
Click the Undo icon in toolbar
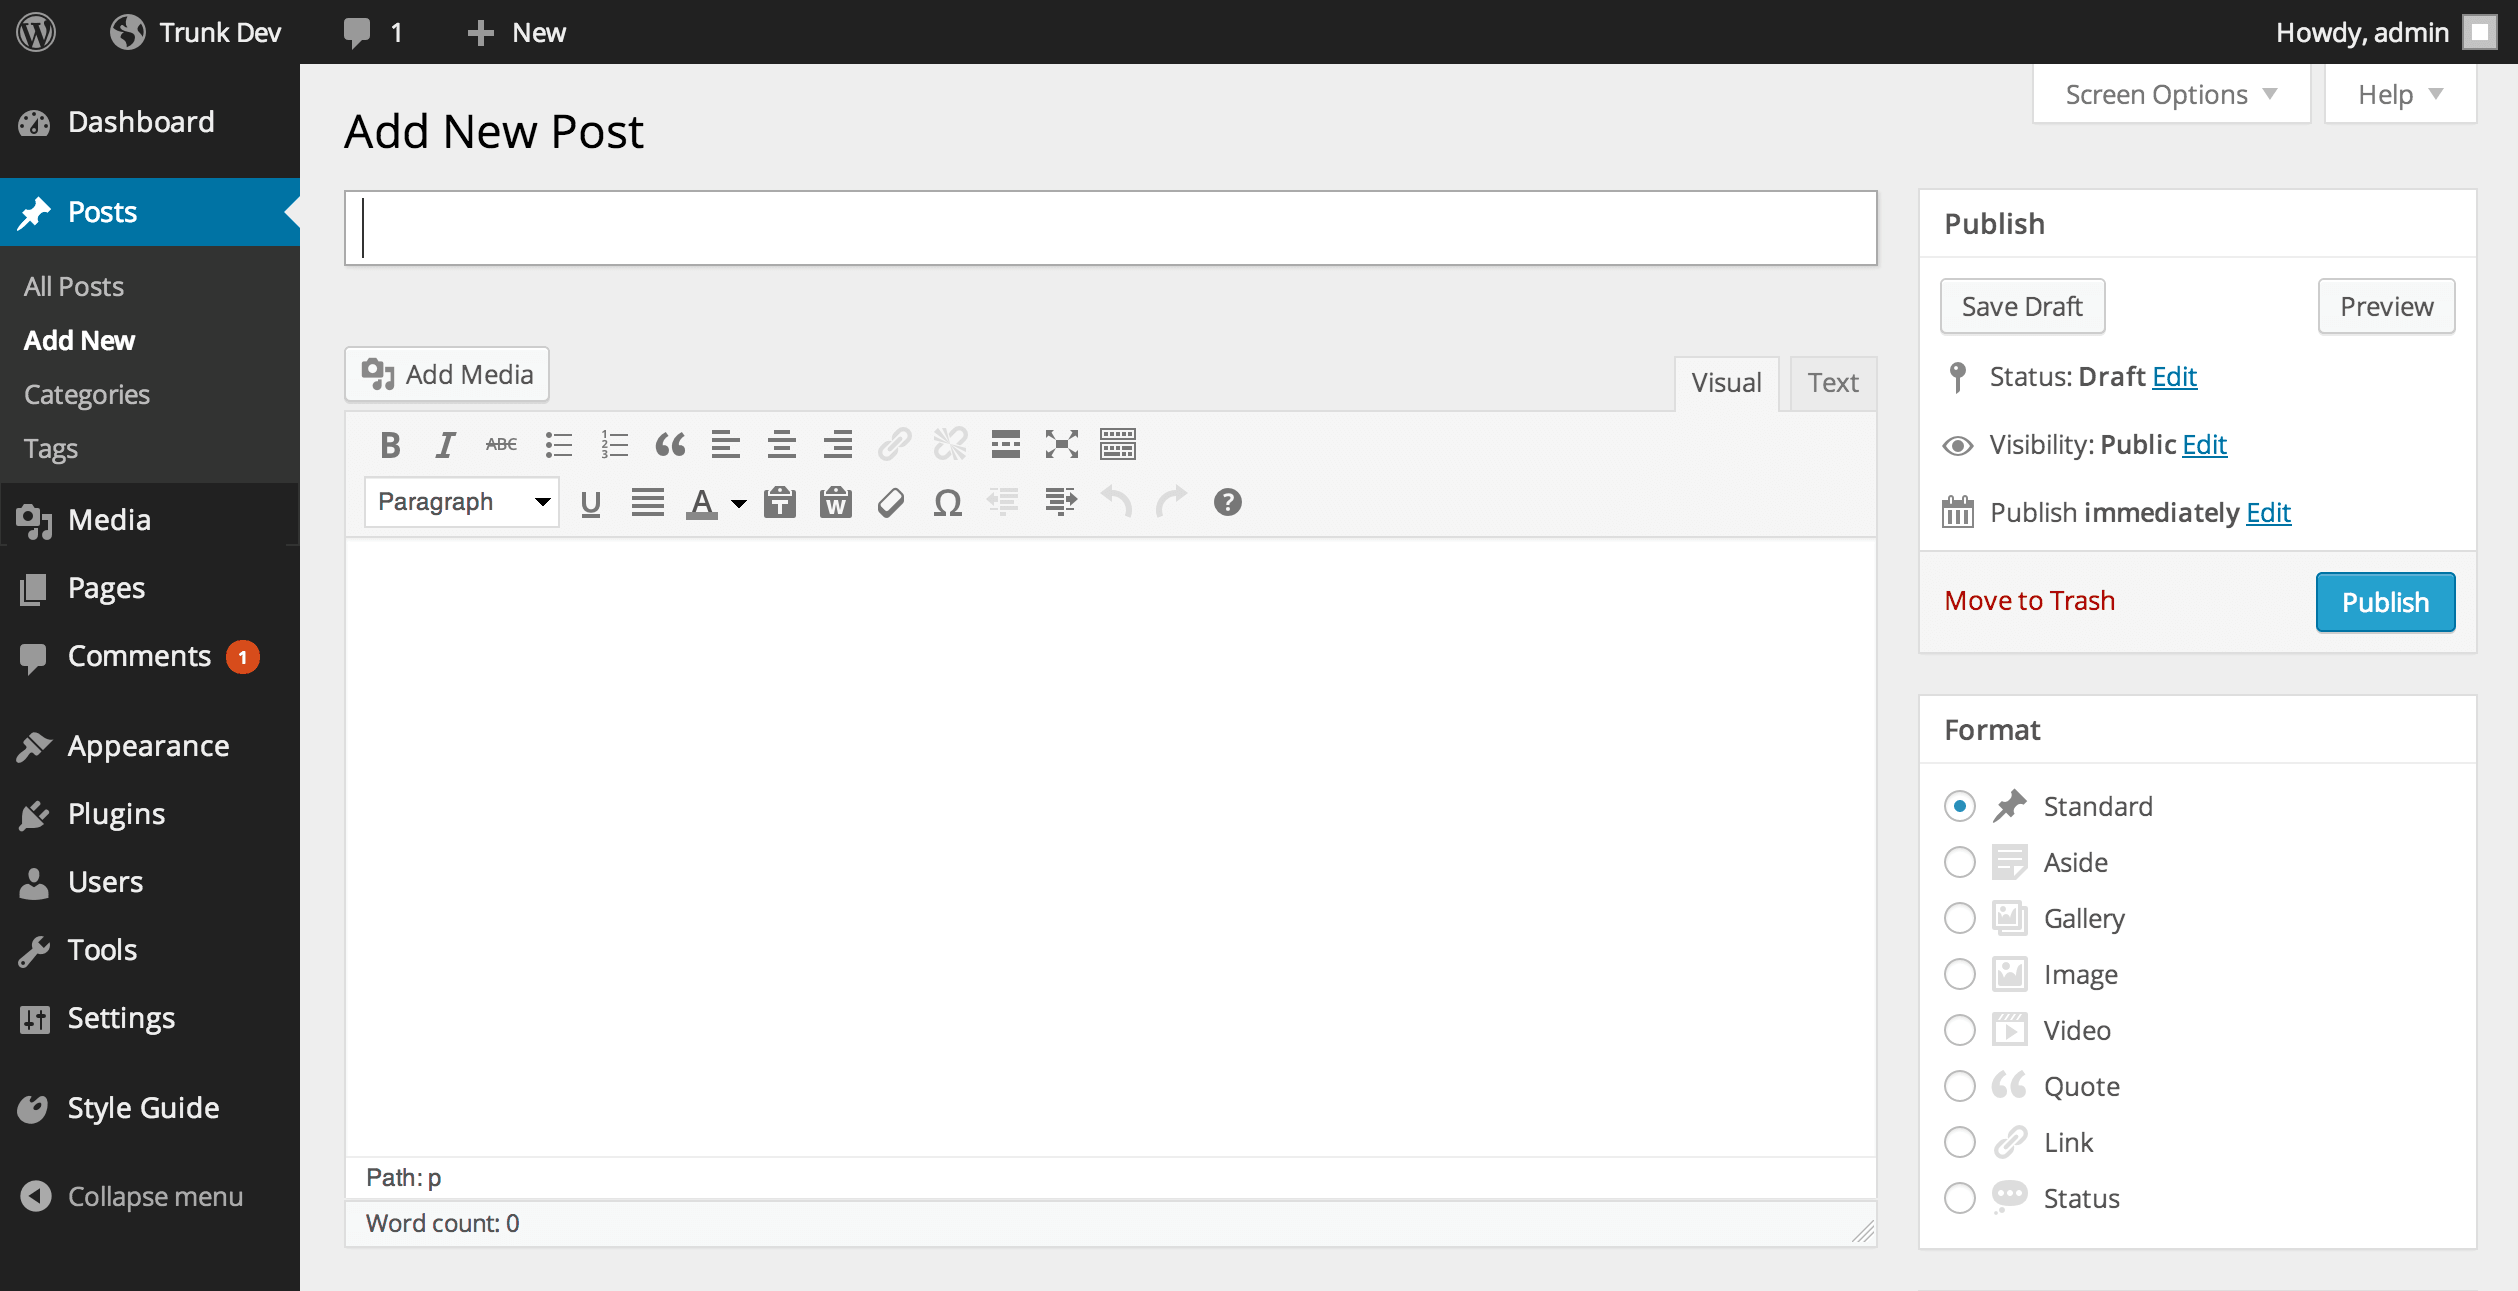tap(1116, 501)
